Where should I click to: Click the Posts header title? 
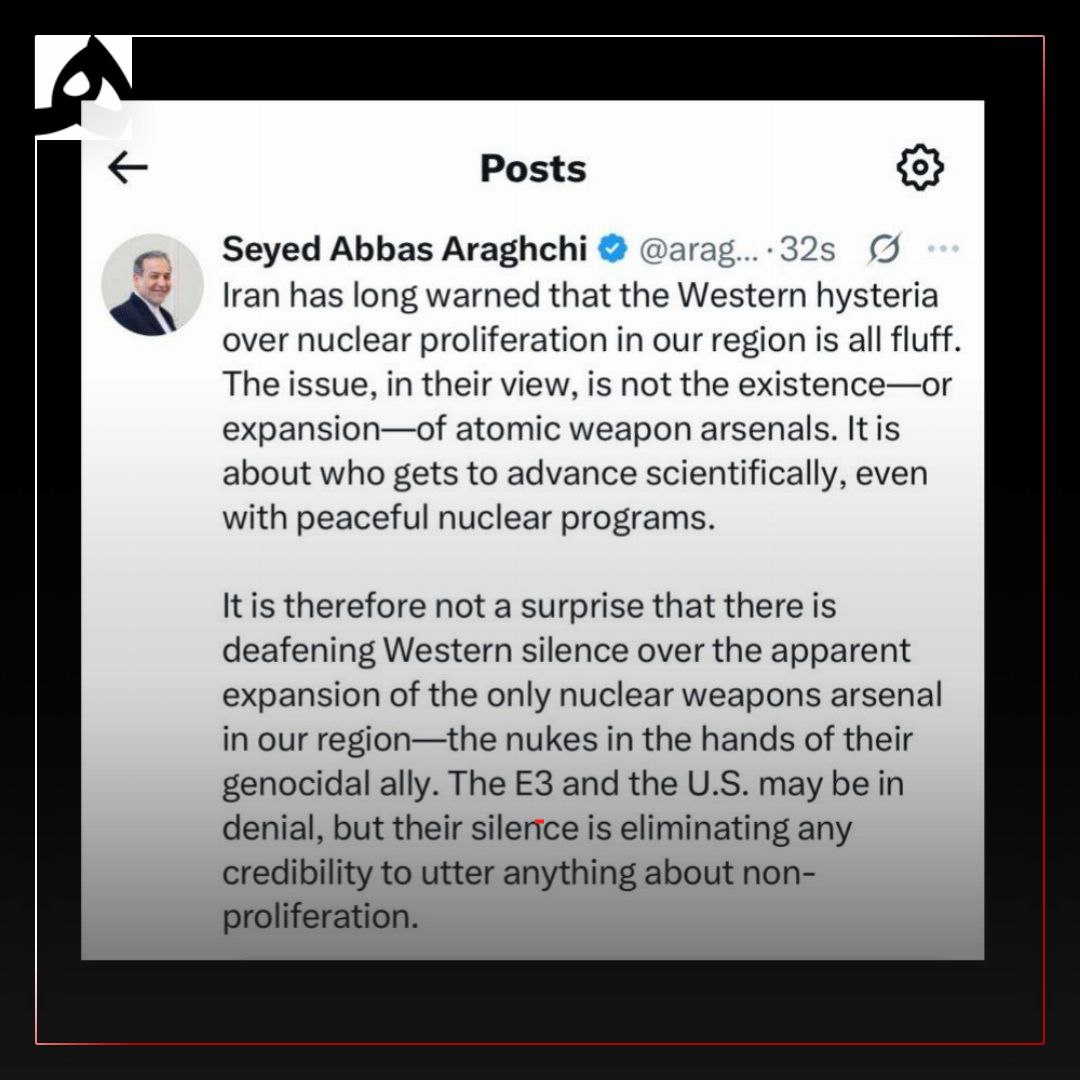point(533,168)
